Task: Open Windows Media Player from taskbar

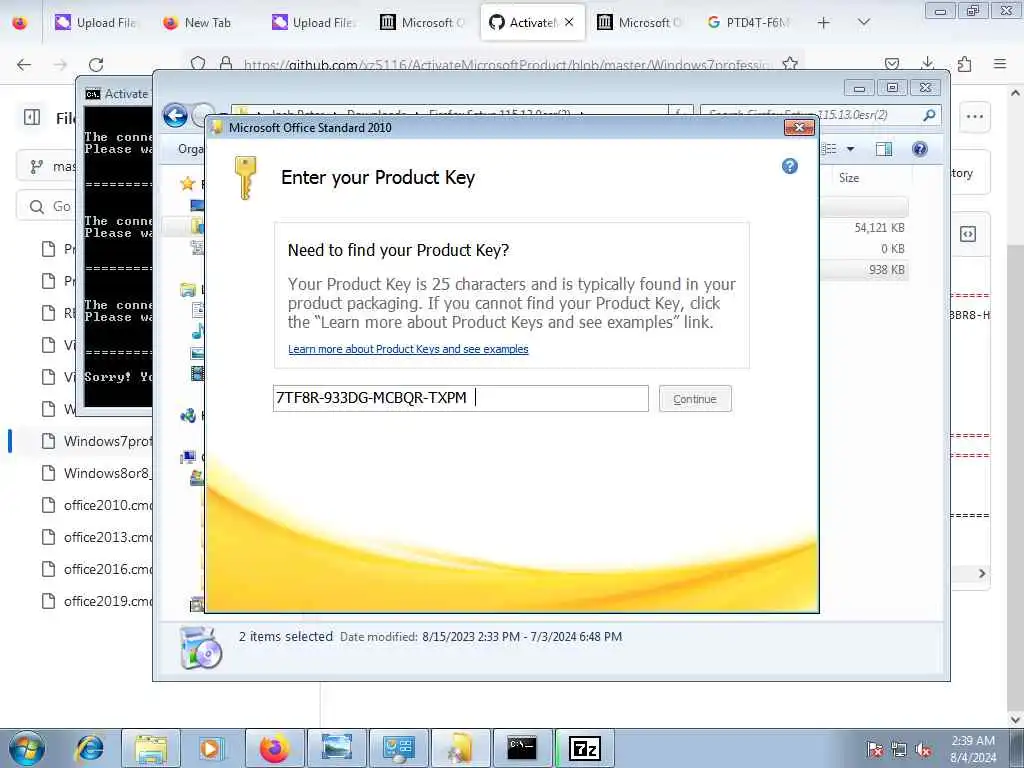Action: [211, 748]
